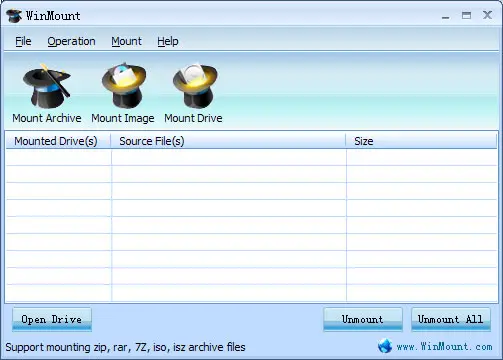This screenshot has width=503, height=360.
Task: Click the Mount Image hat icon
Action: pos(124,85)
